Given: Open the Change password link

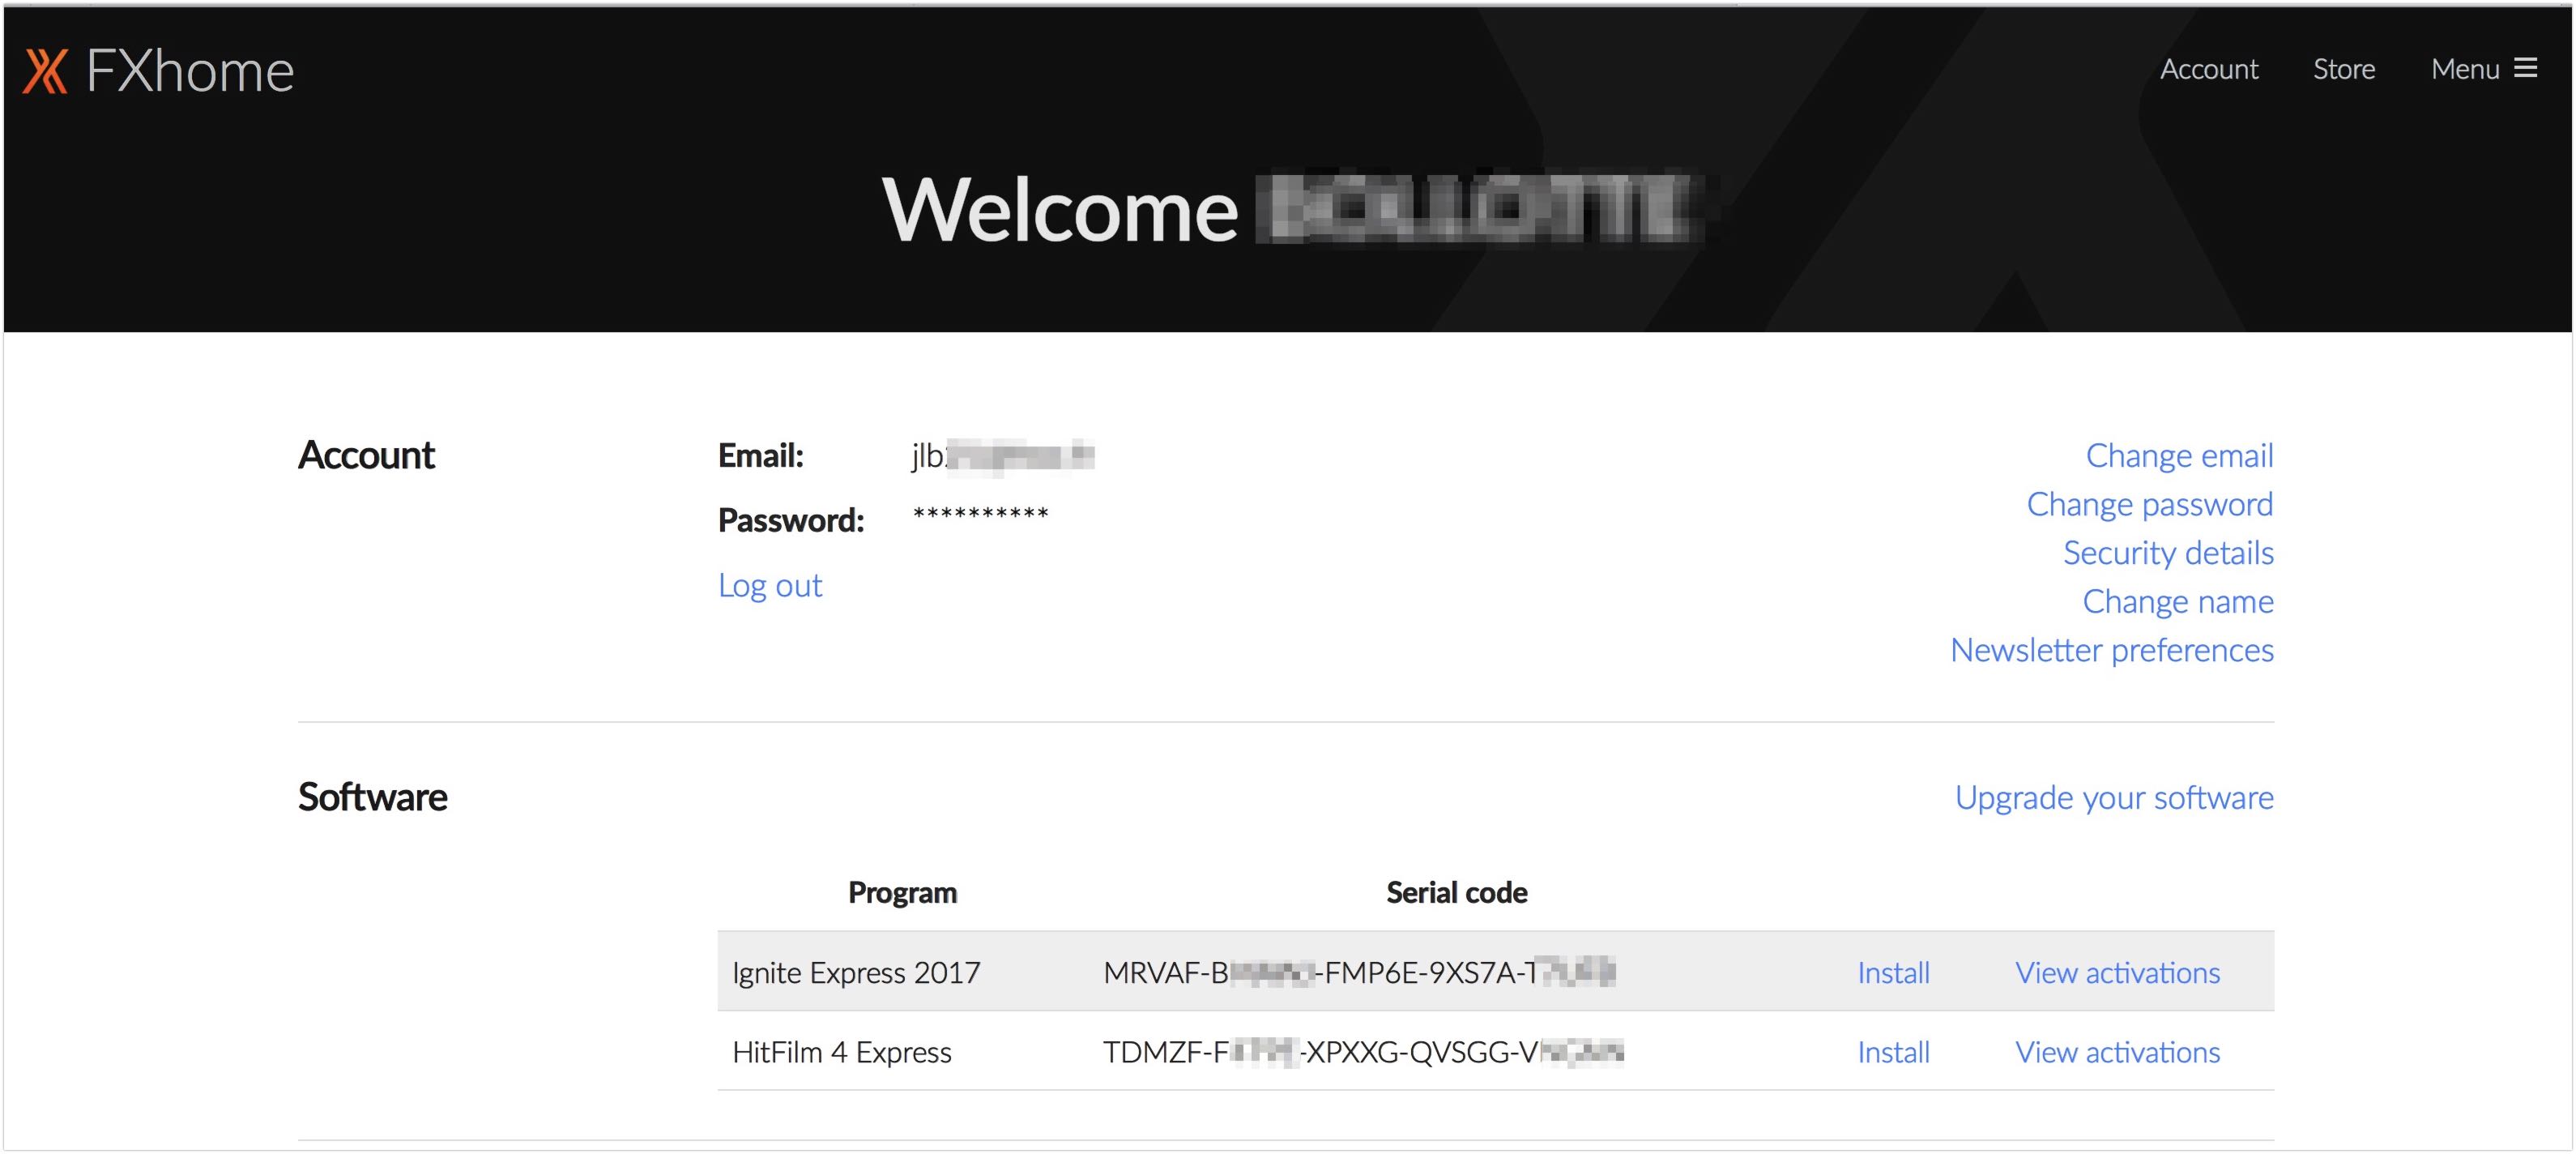Looking at the screenshot, I should coord(2149,504).
